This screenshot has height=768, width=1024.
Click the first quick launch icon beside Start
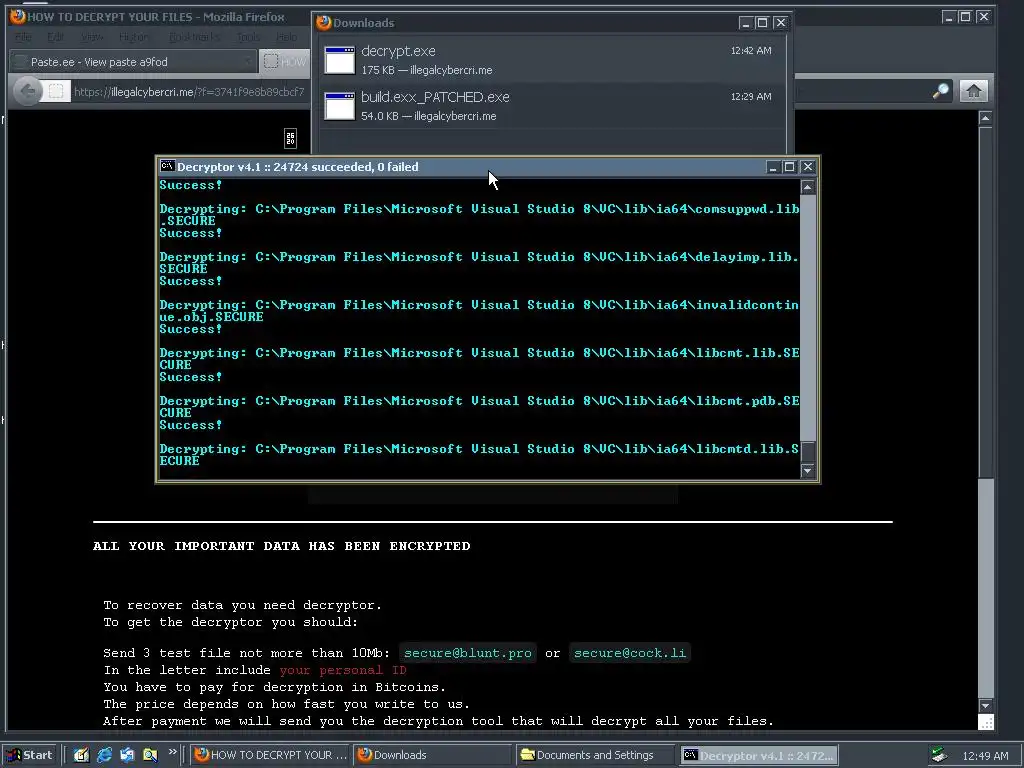pyautogui.click(x=81, y=755)
